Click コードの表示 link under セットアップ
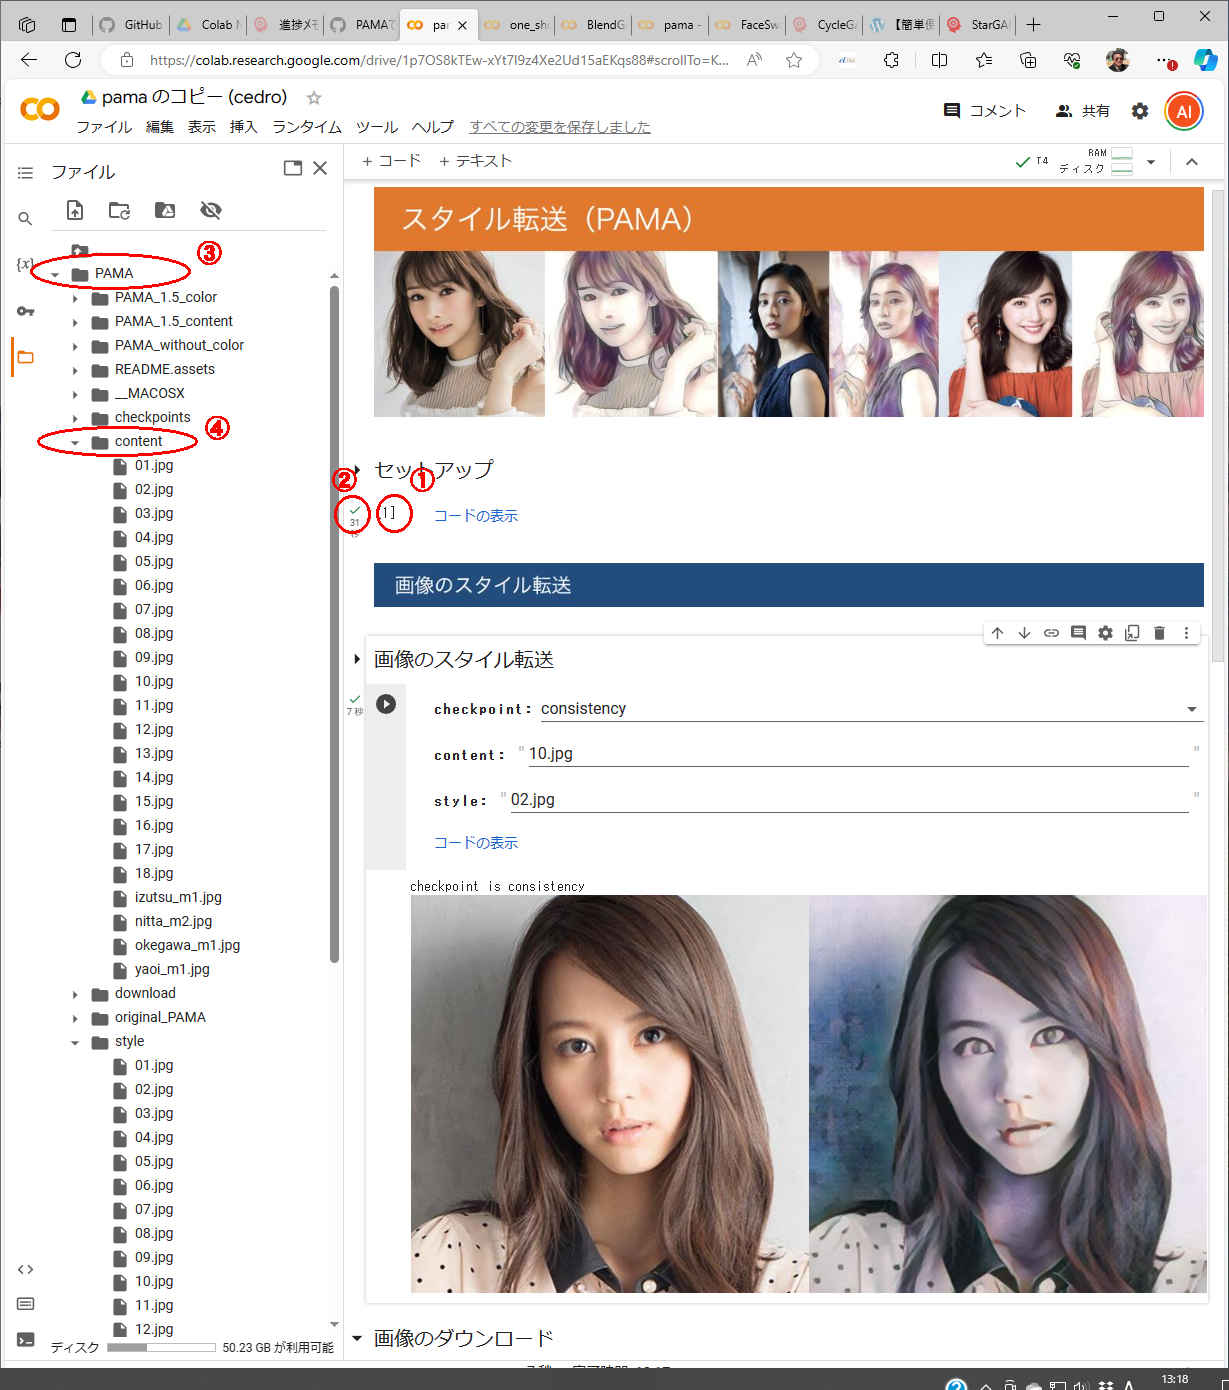 coord(475,516)
